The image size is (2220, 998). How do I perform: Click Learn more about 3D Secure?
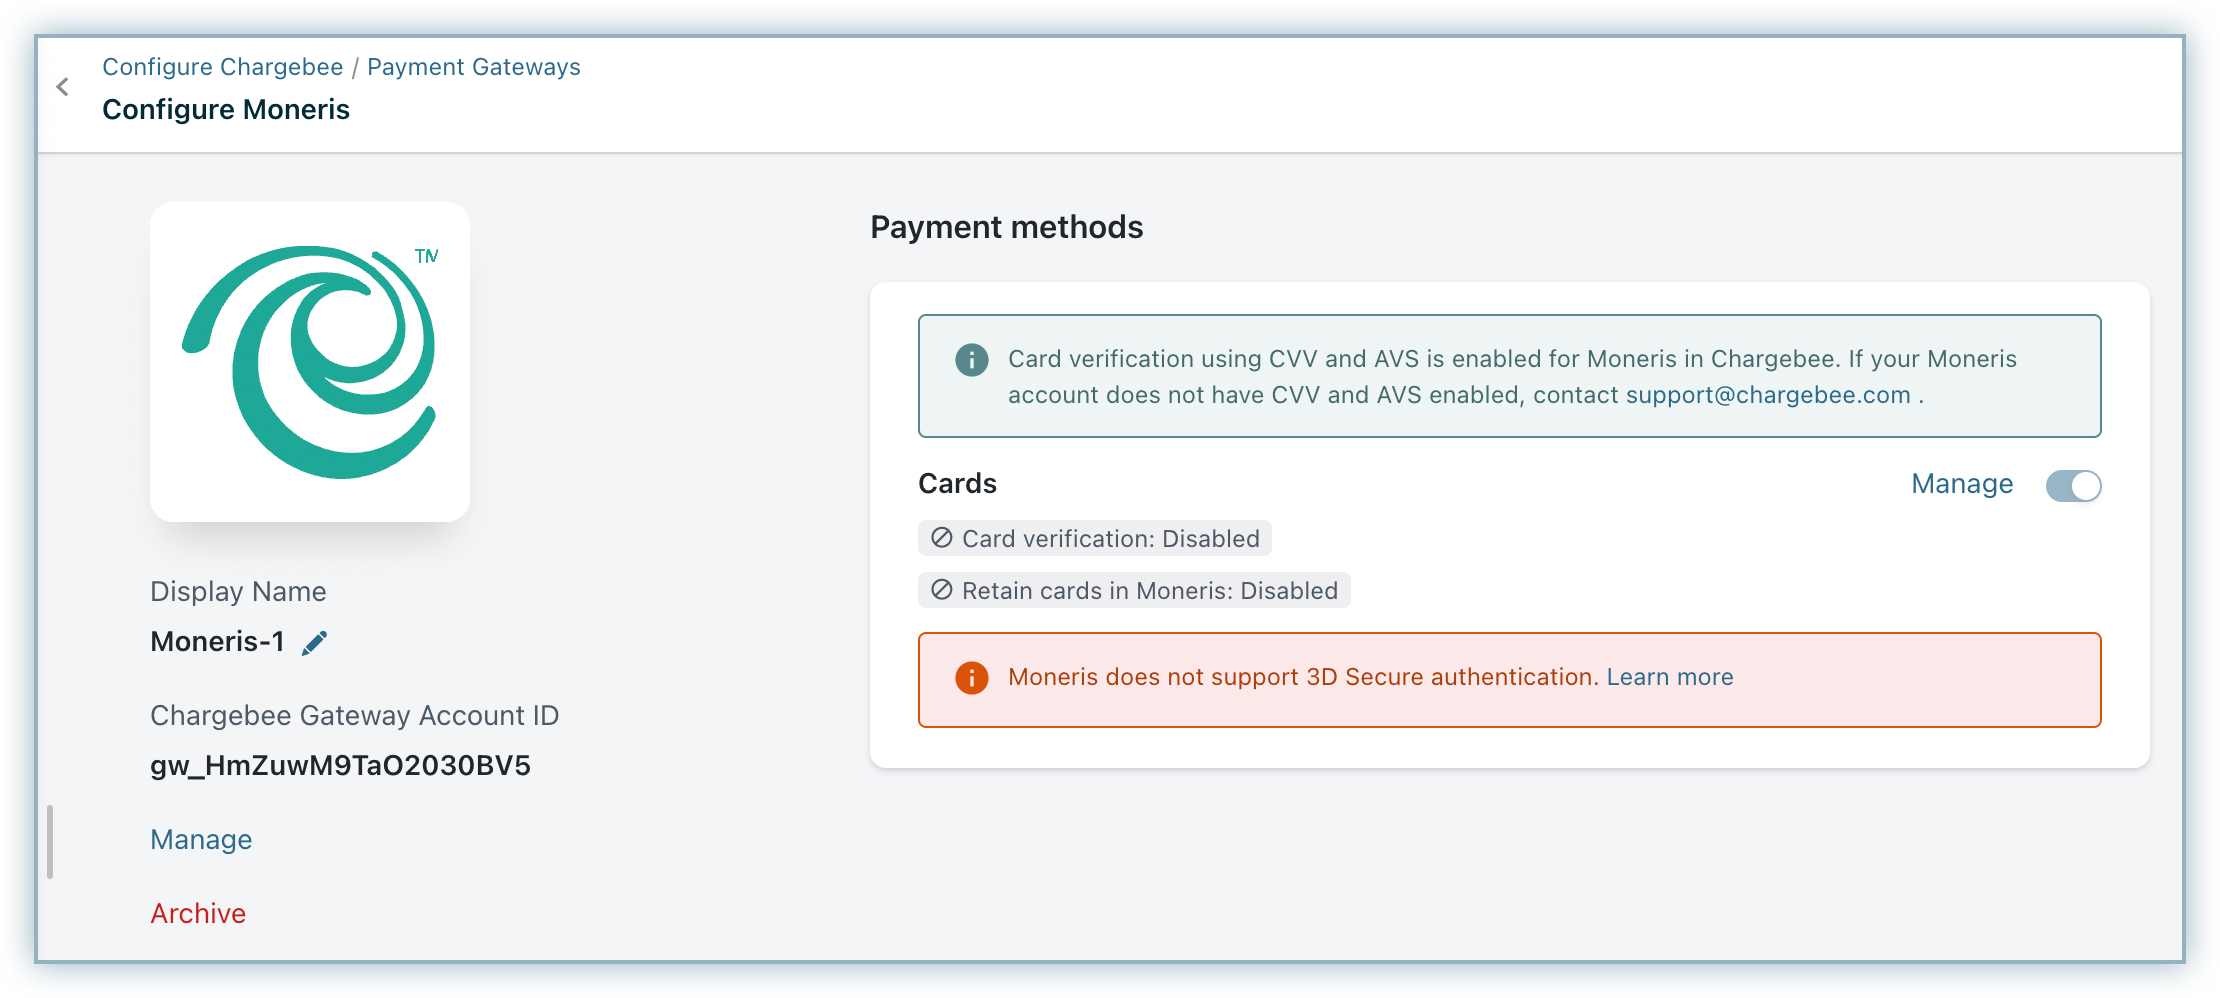tap(1670, 677)
